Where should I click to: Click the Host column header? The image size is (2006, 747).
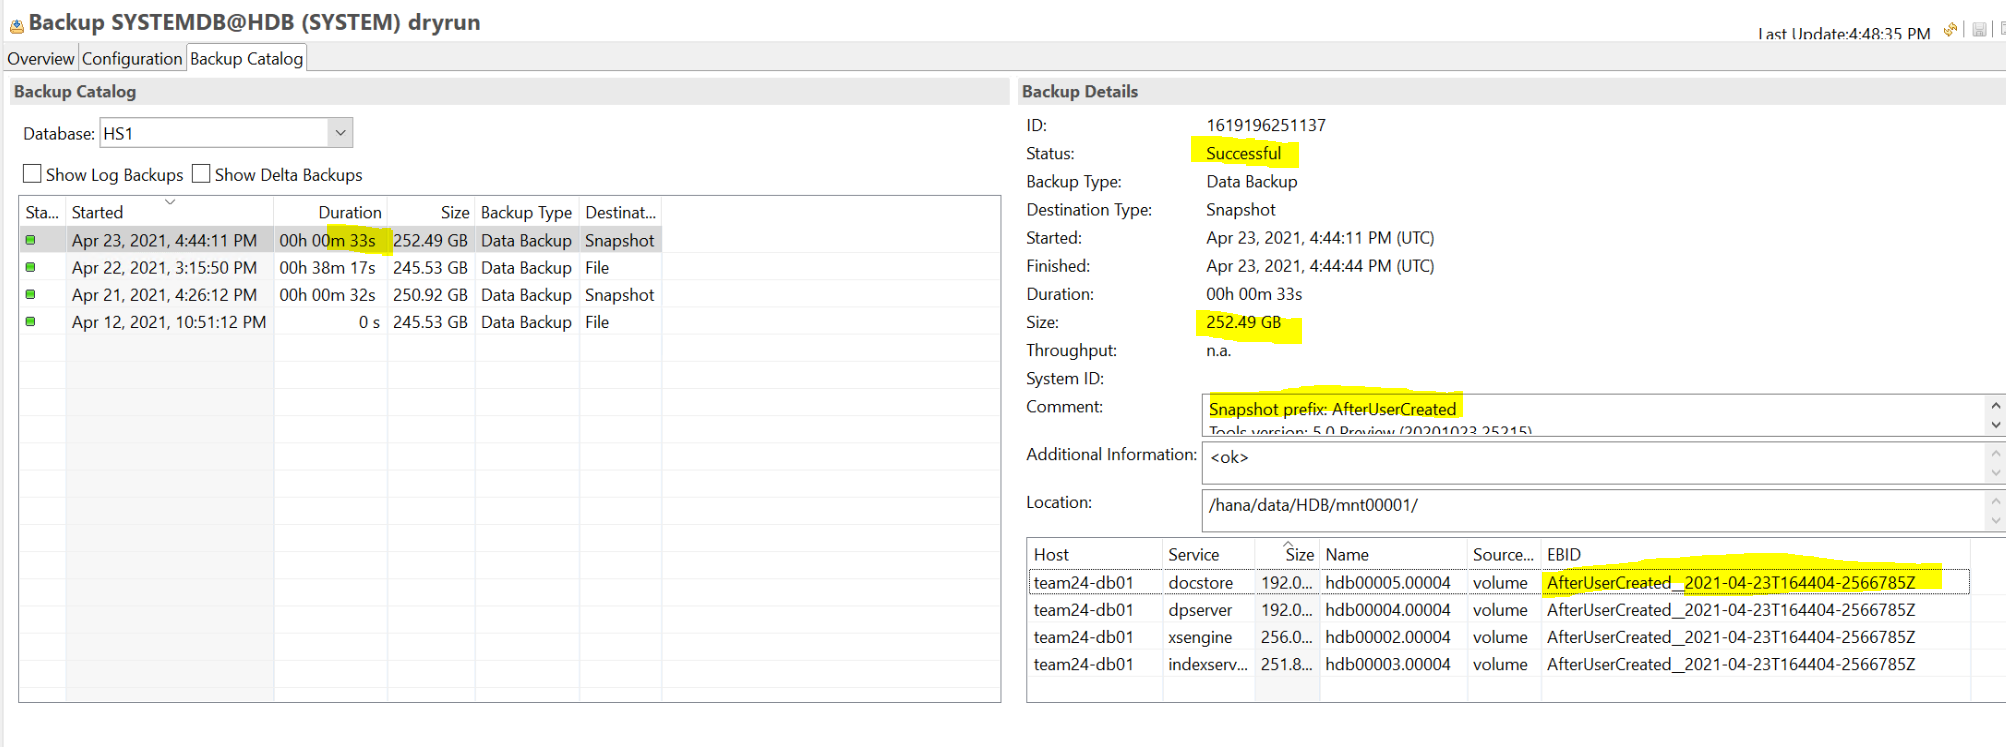pos(1095,554)
